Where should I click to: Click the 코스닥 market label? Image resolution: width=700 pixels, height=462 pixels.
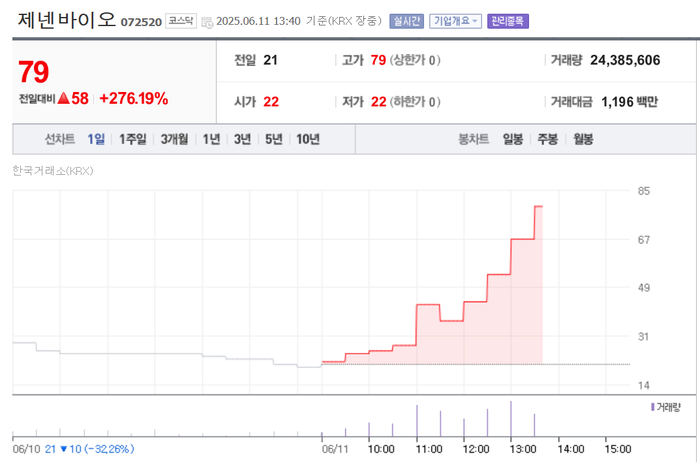click(x=181, y=21)
